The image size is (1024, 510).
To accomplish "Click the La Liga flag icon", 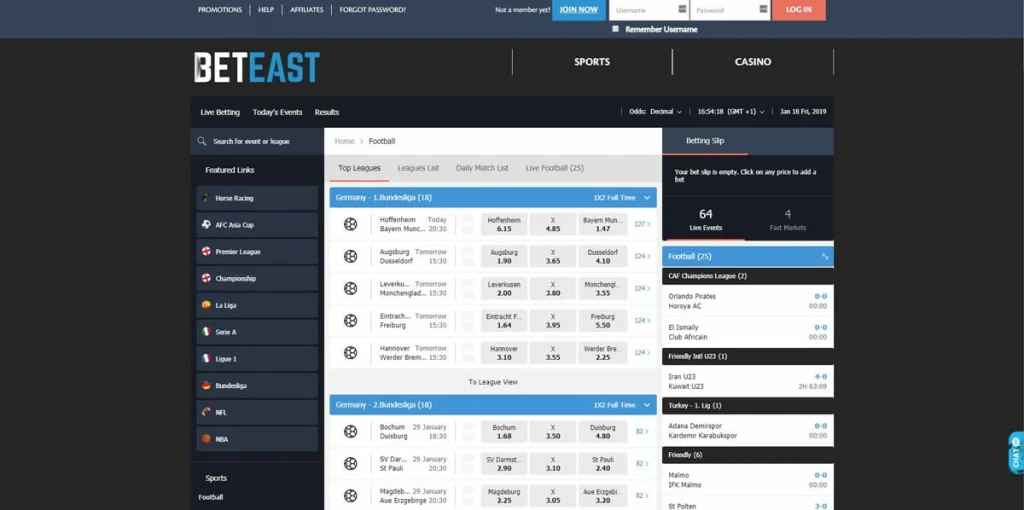I will click(x=206, y=305).
